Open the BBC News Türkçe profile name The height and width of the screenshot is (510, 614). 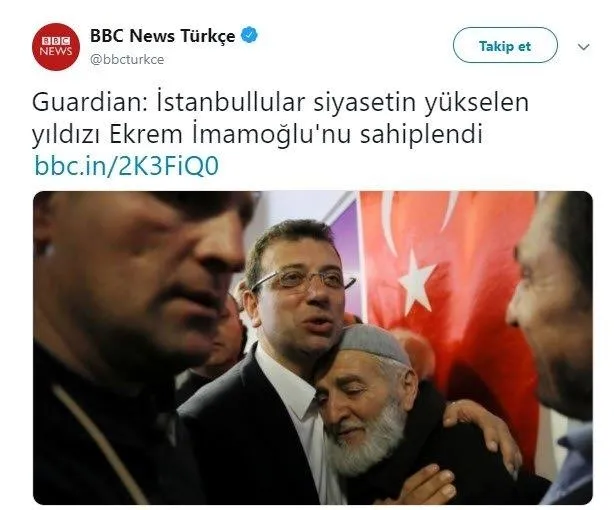tap(163, 36)
